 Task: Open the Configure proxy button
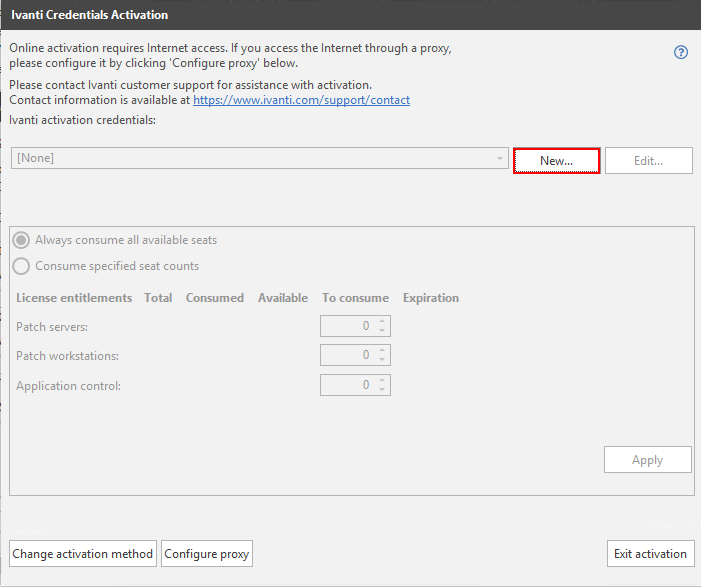click(x=207, y=553)
